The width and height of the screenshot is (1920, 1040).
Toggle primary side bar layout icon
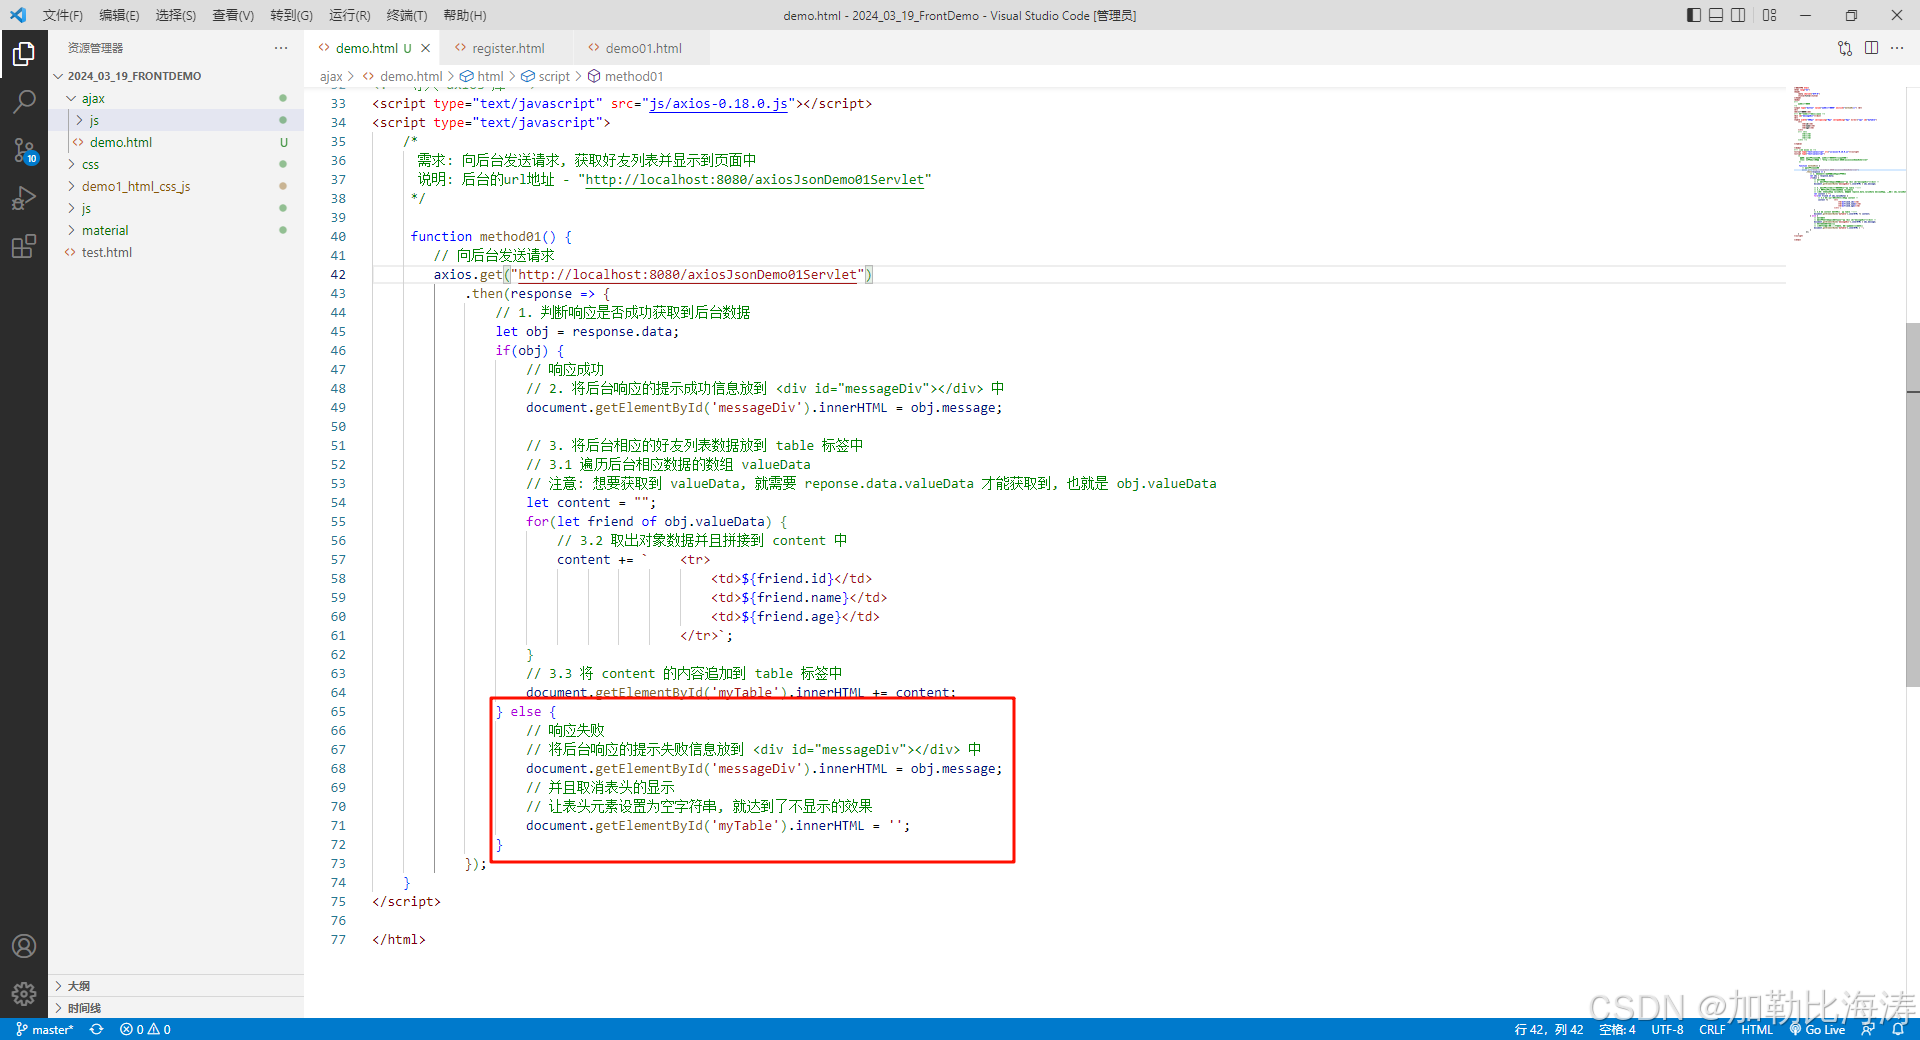(x=1693, y=15)
